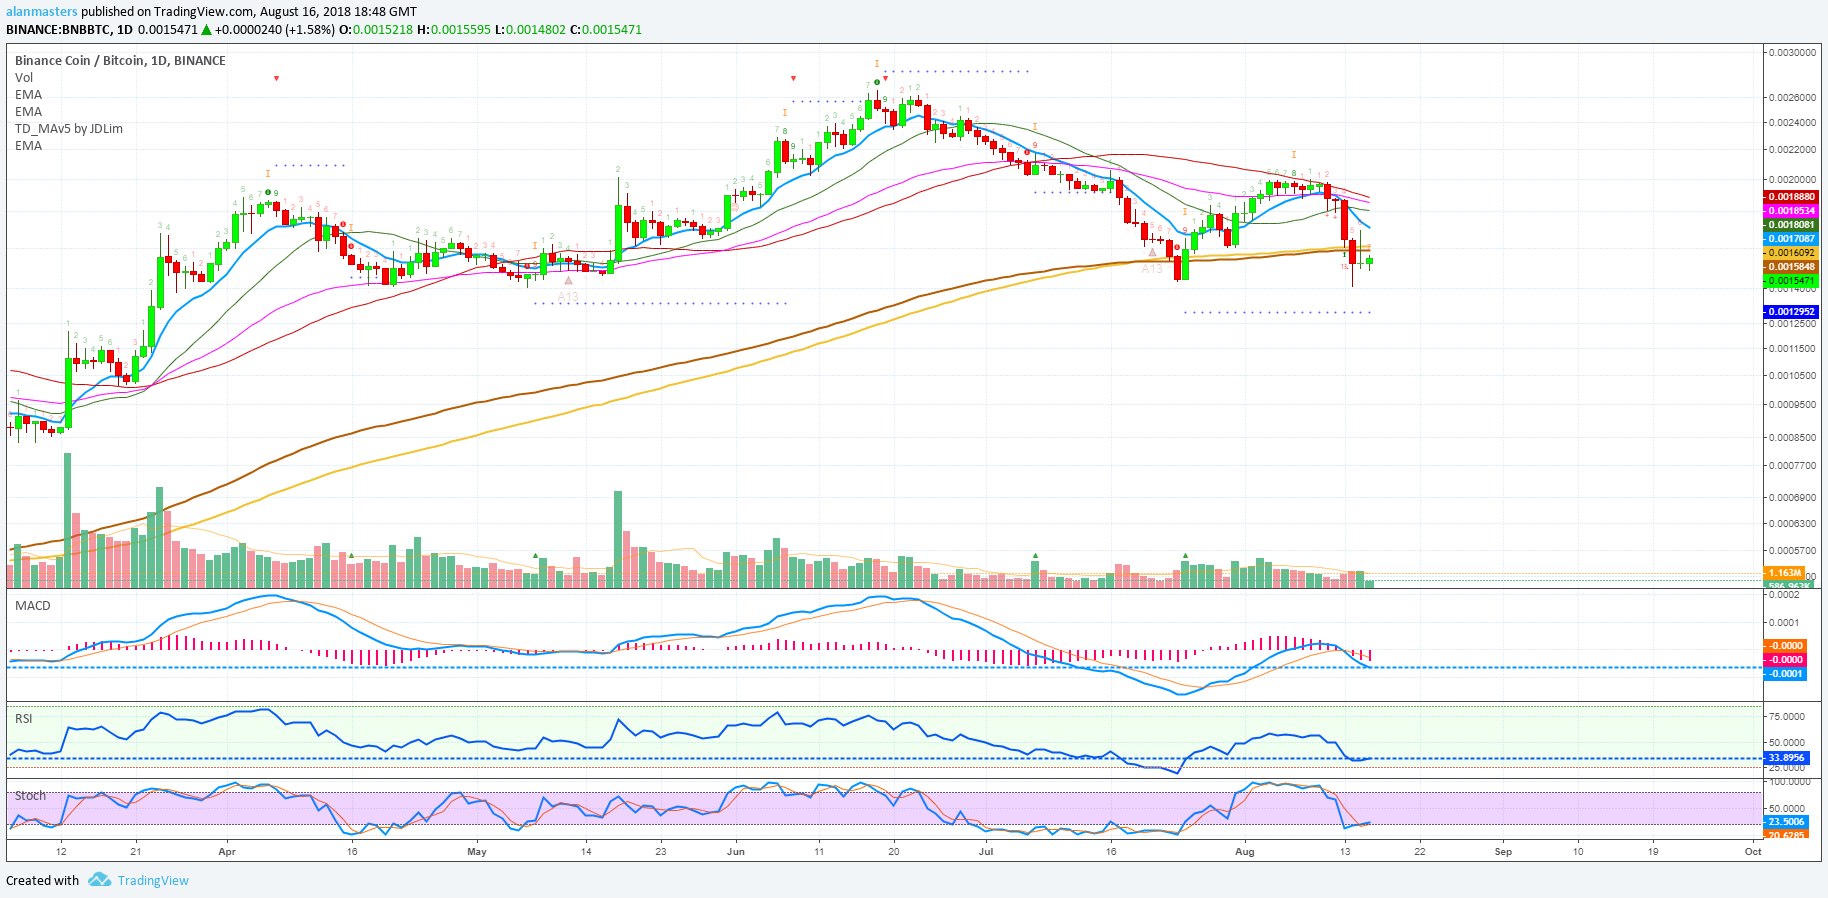Click the 0.0011500 price axis tick
This screenshot has width=1828, height=898.
point(1792,349)
